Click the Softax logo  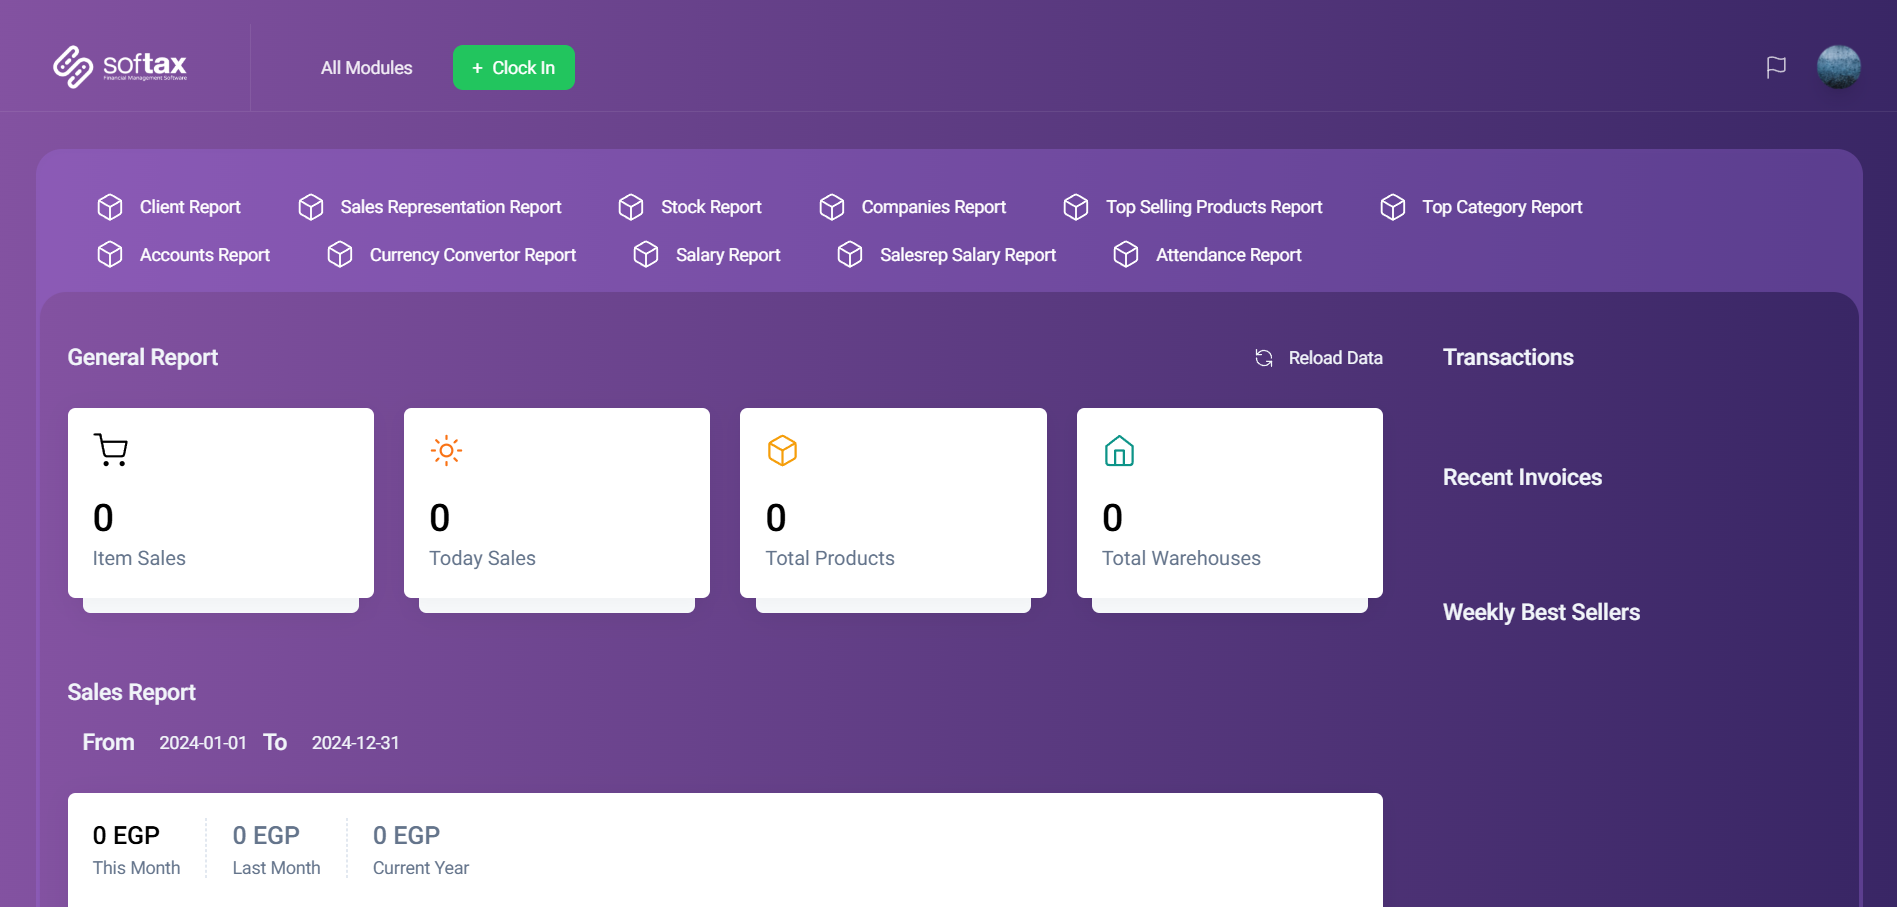[120, 67]
